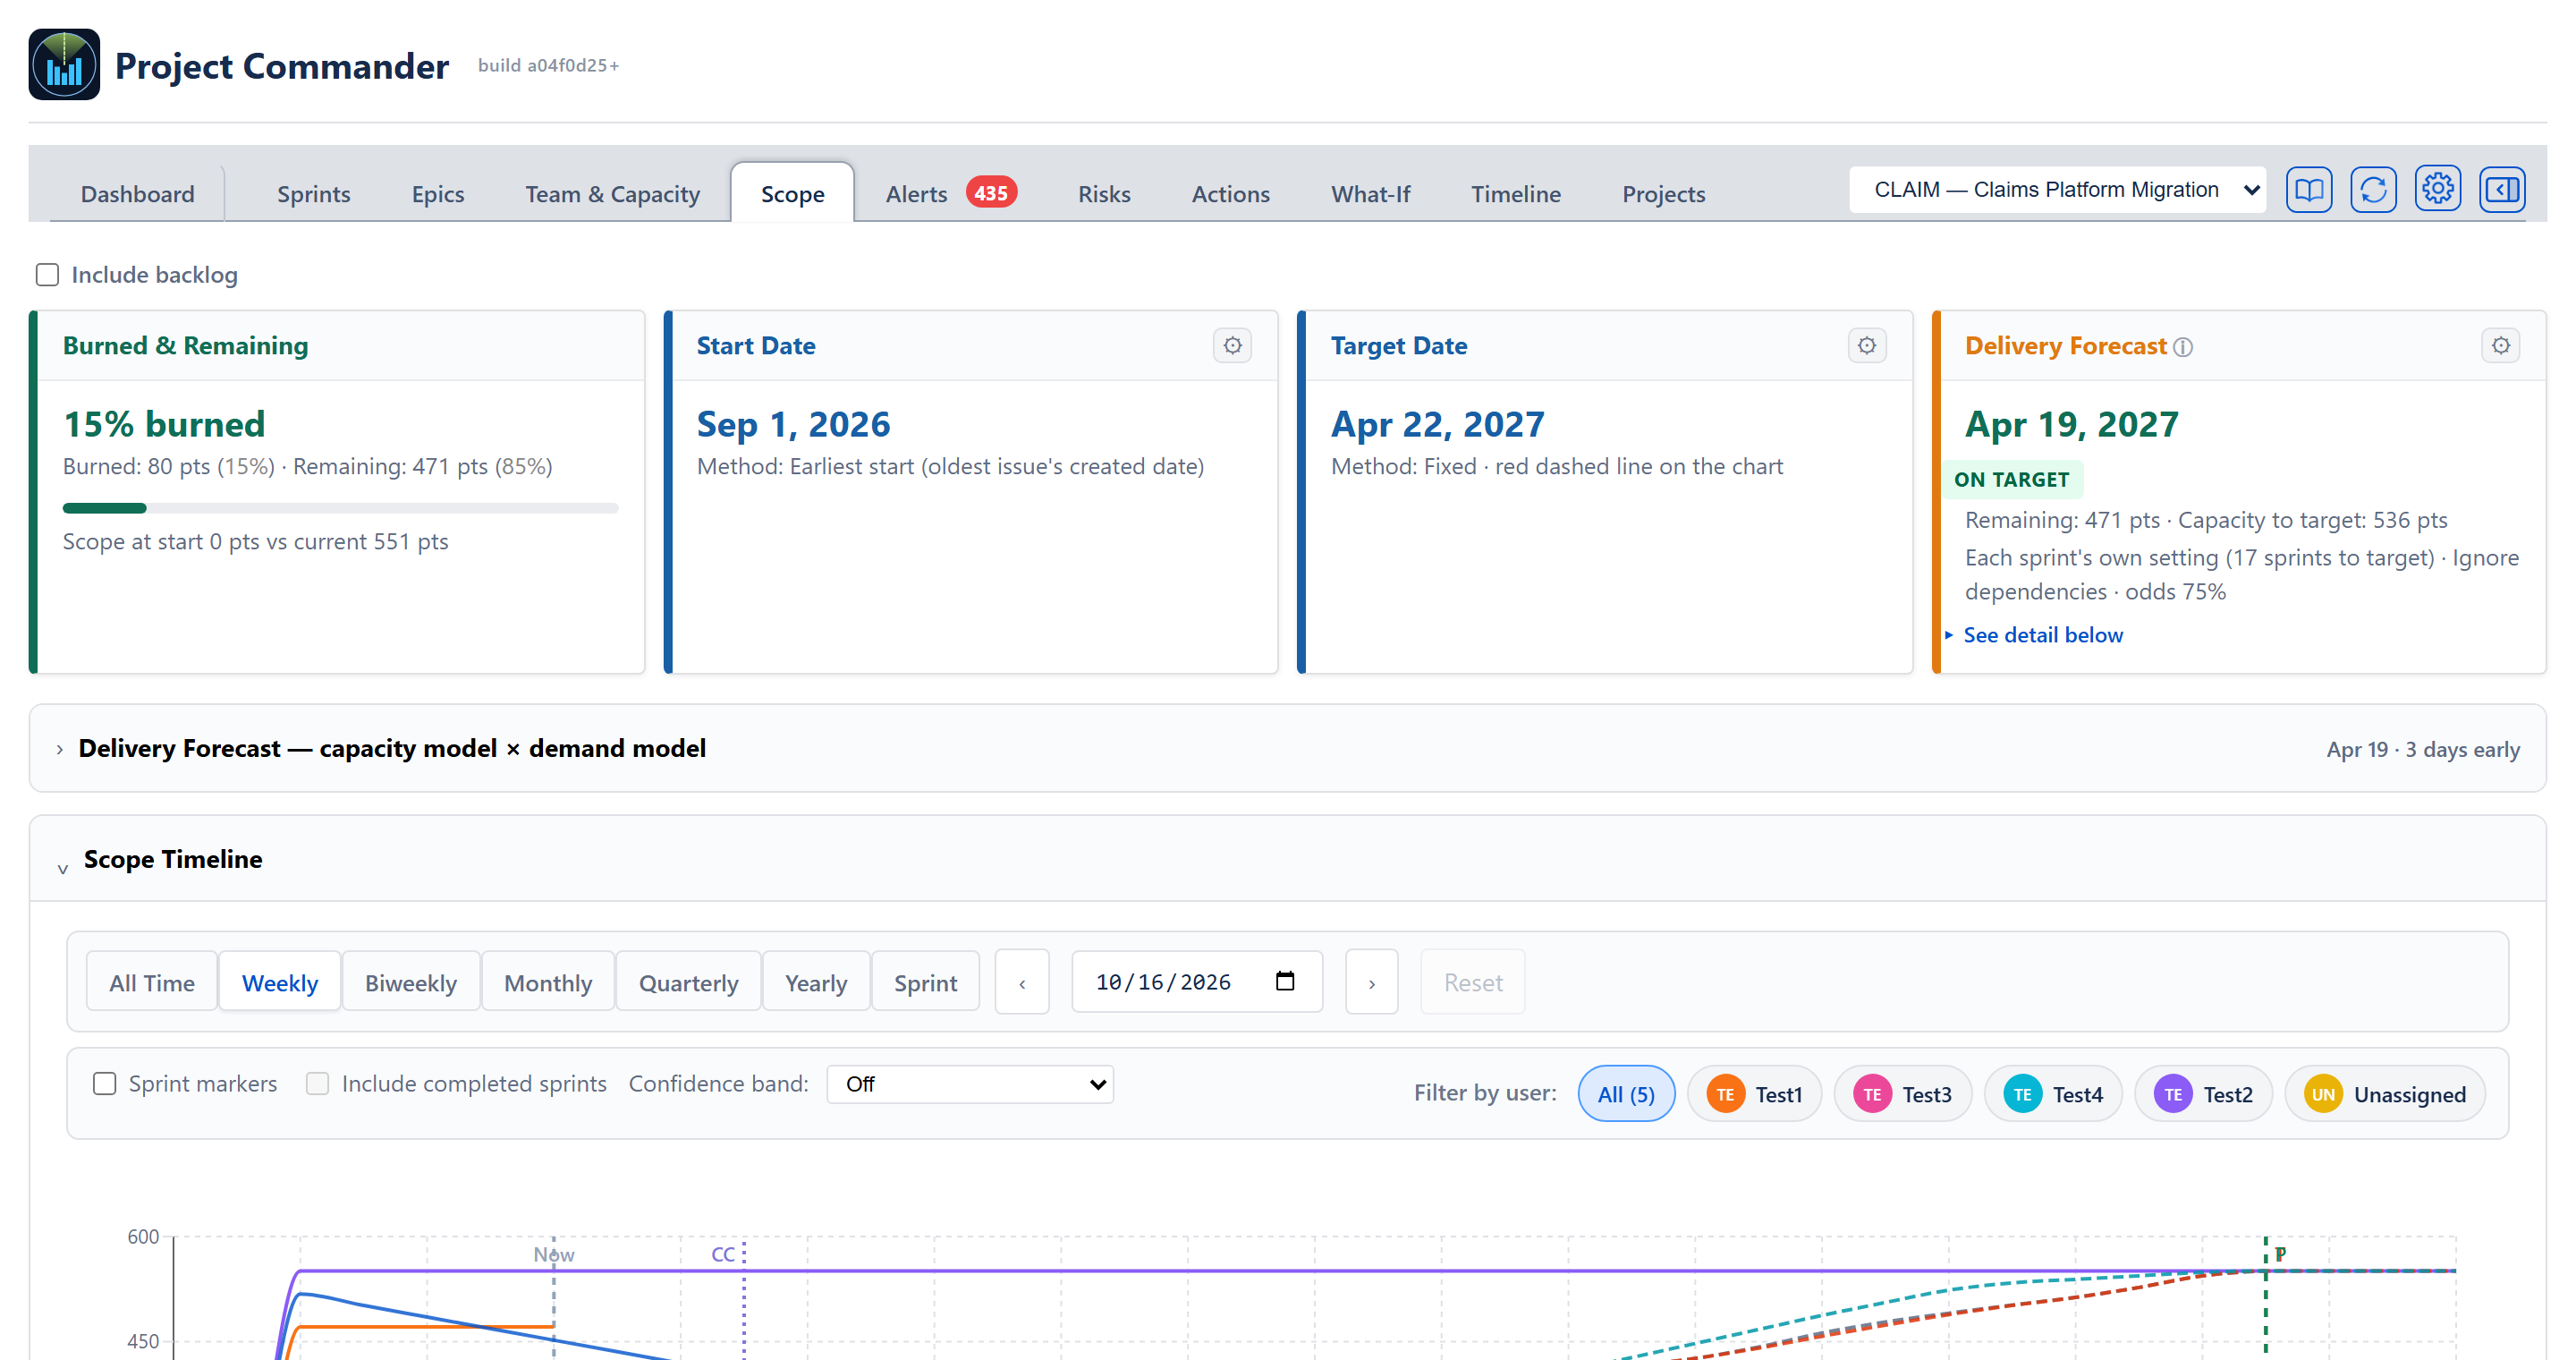
Task: Select the All (5) user filter
Action: (1626, 1094)
